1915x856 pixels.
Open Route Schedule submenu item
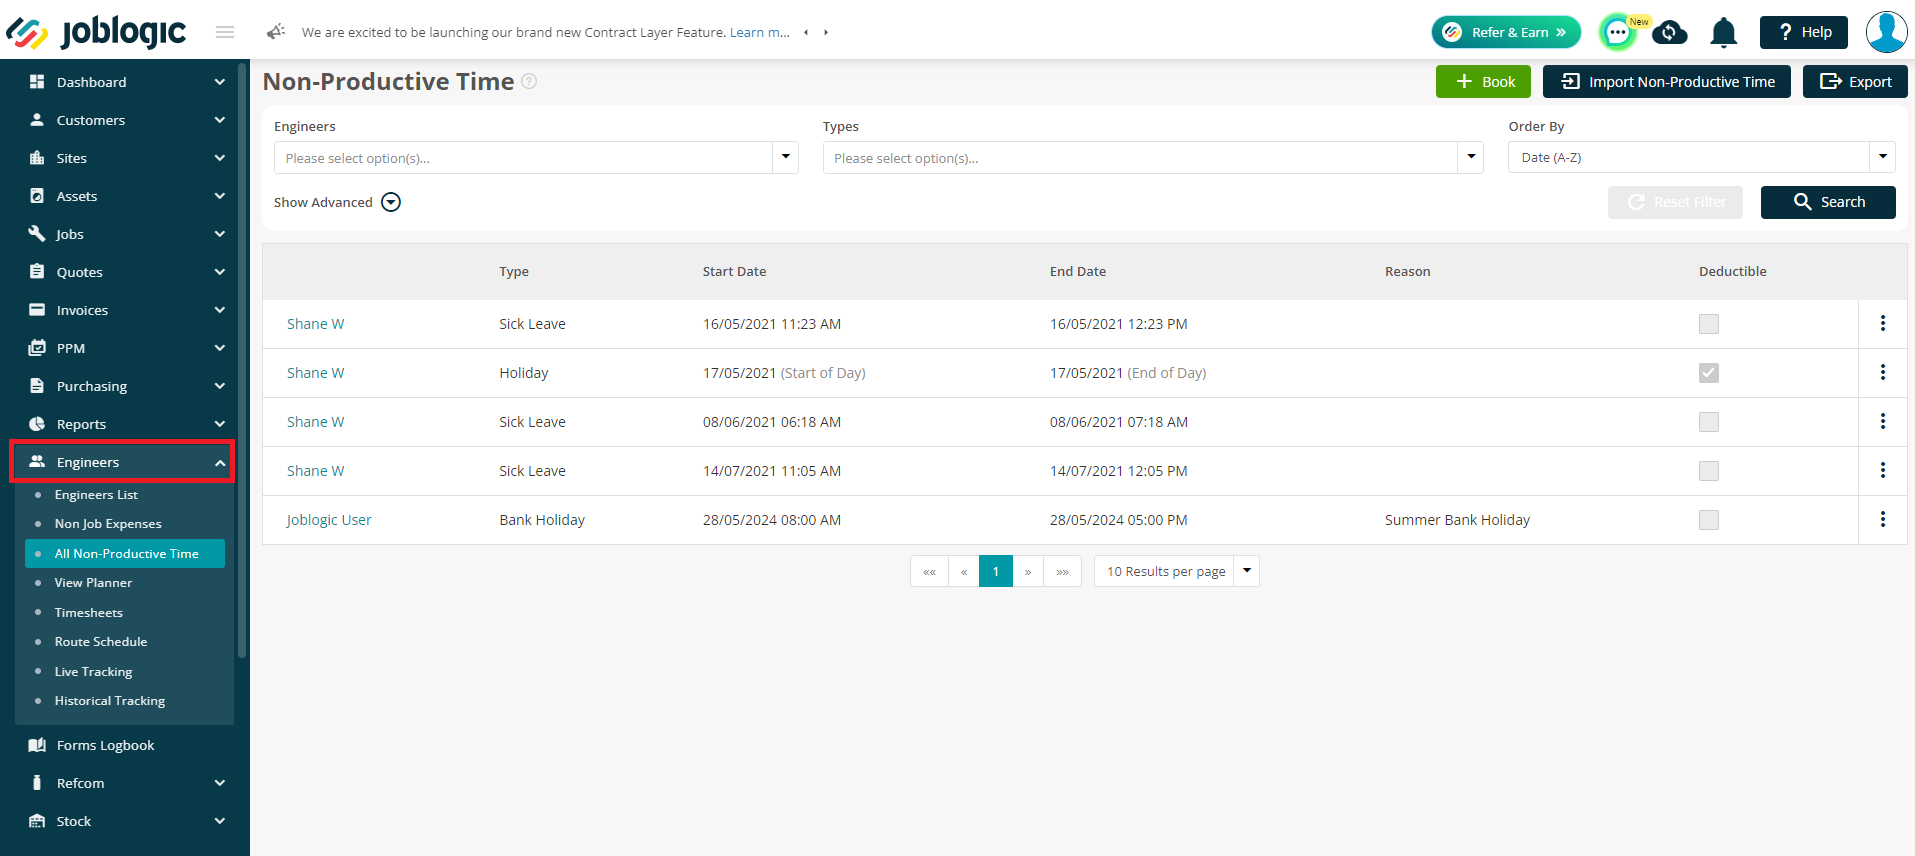click(x=101, y=642)
